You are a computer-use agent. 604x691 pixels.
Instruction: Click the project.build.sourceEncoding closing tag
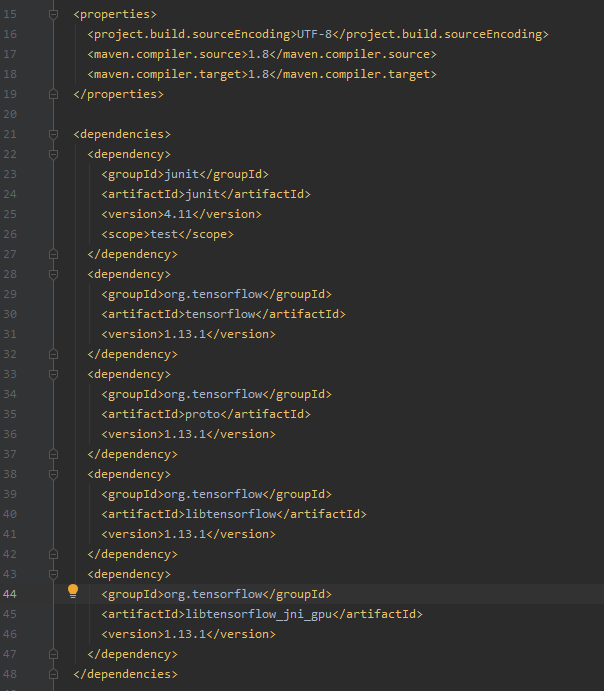click(x=441, y=34)
